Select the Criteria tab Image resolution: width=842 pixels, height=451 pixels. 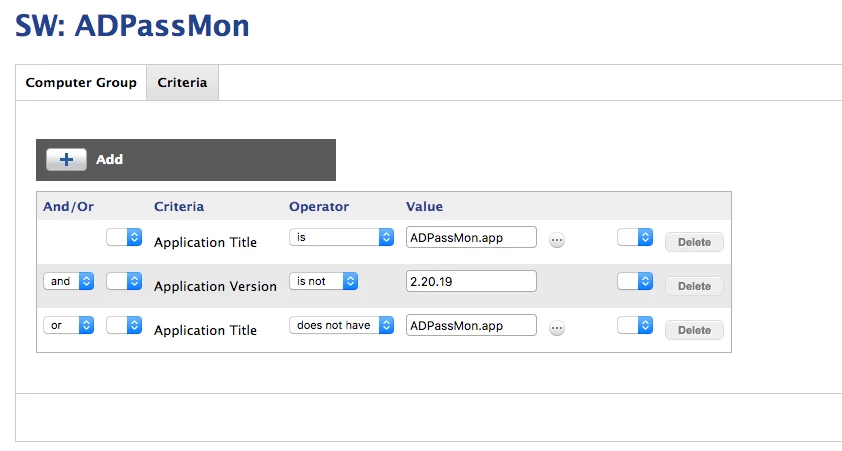(182, 83)
